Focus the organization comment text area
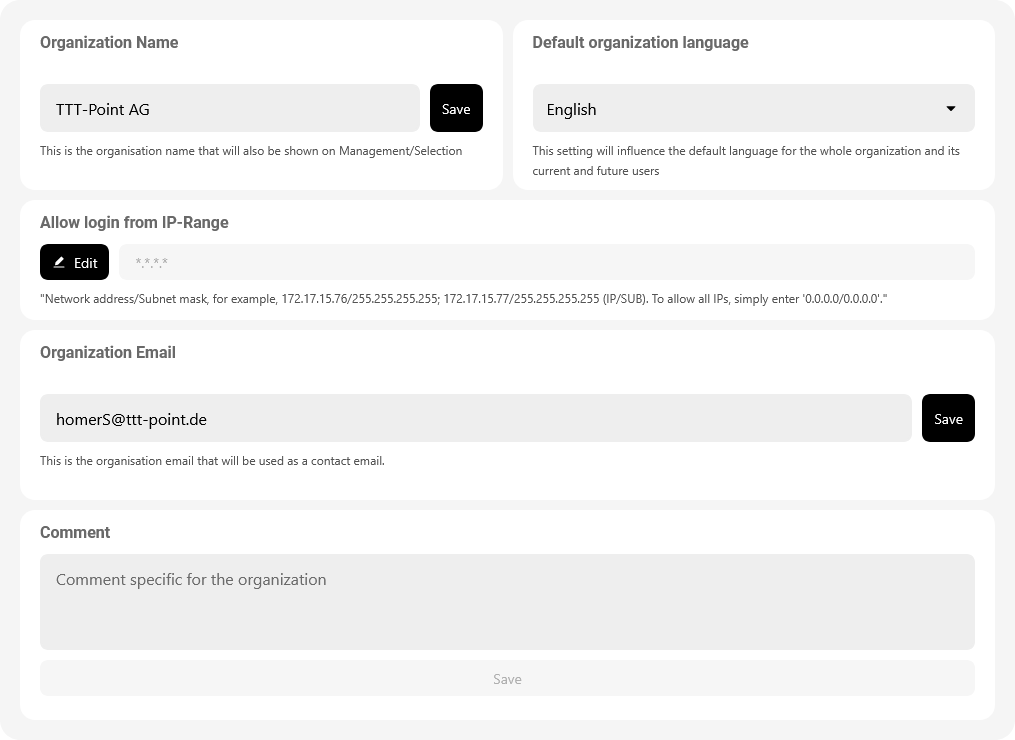Image resolution: width=1015 pixels, height=740 pixels. [x=507, y=602]
